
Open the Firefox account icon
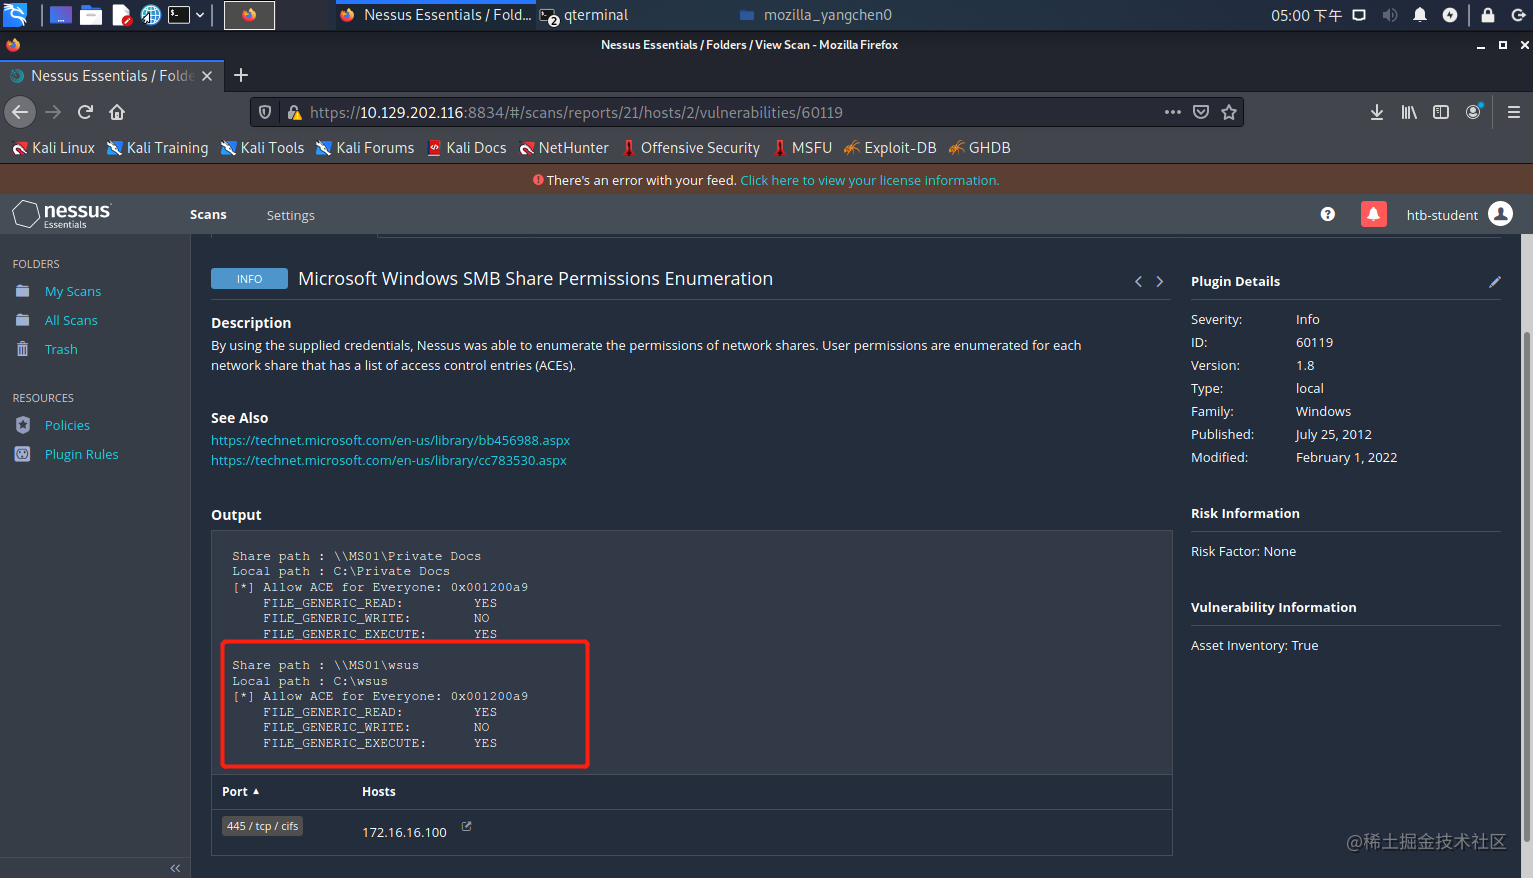point(1474,112)
